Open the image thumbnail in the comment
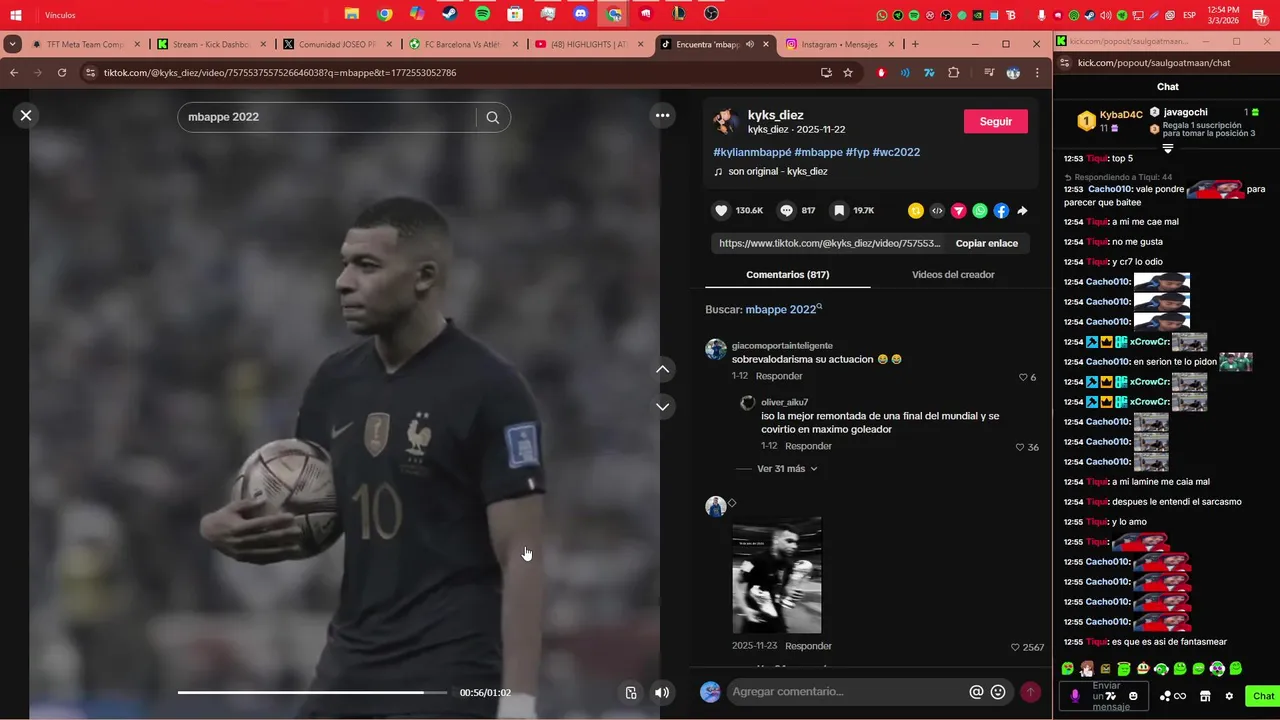This screenshot has width=1280, height=720. point(777,575)
